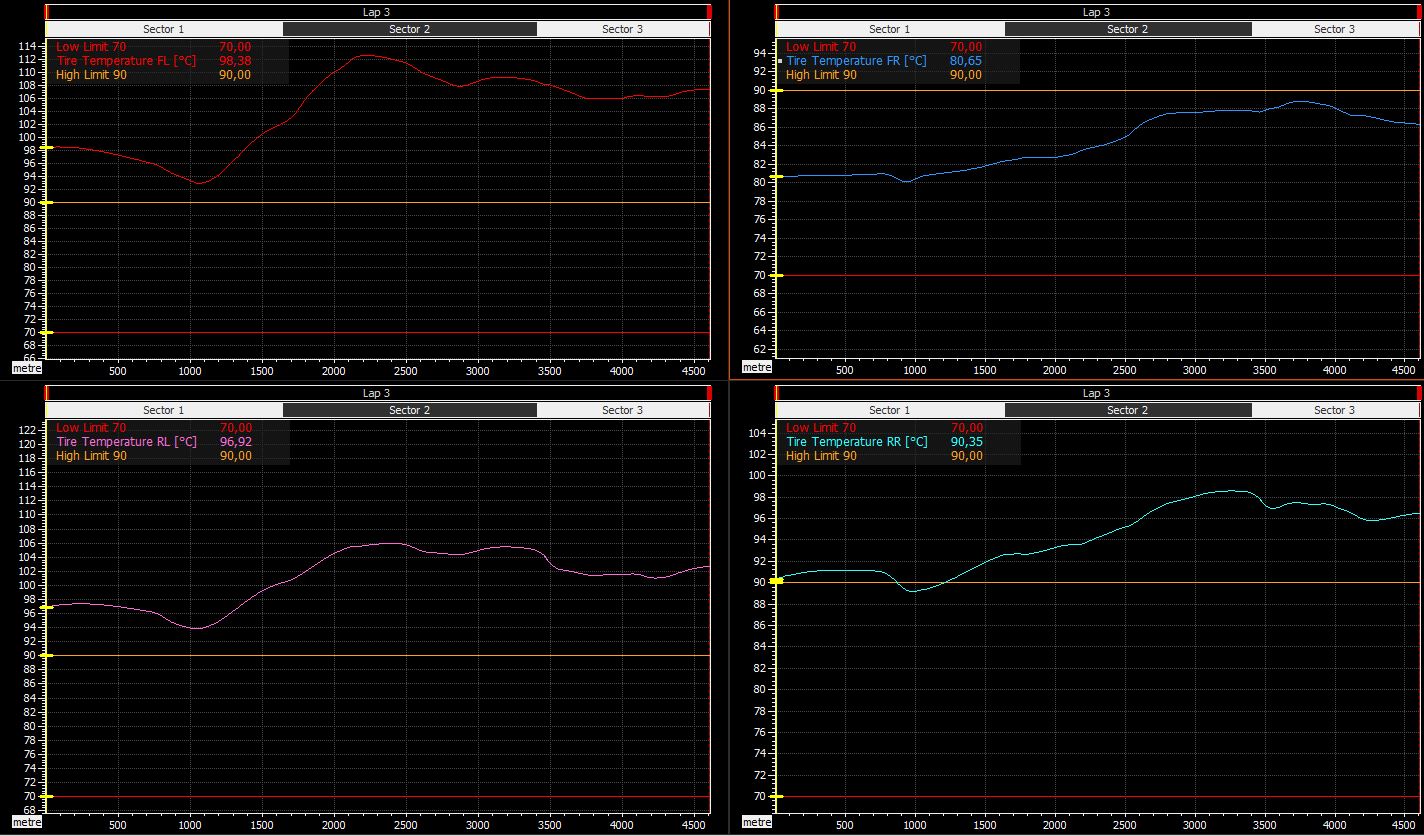Click the Lap 3 bar above RR graph
The height and width of the screenshot is (836, 1424).
coord(1097,393)
